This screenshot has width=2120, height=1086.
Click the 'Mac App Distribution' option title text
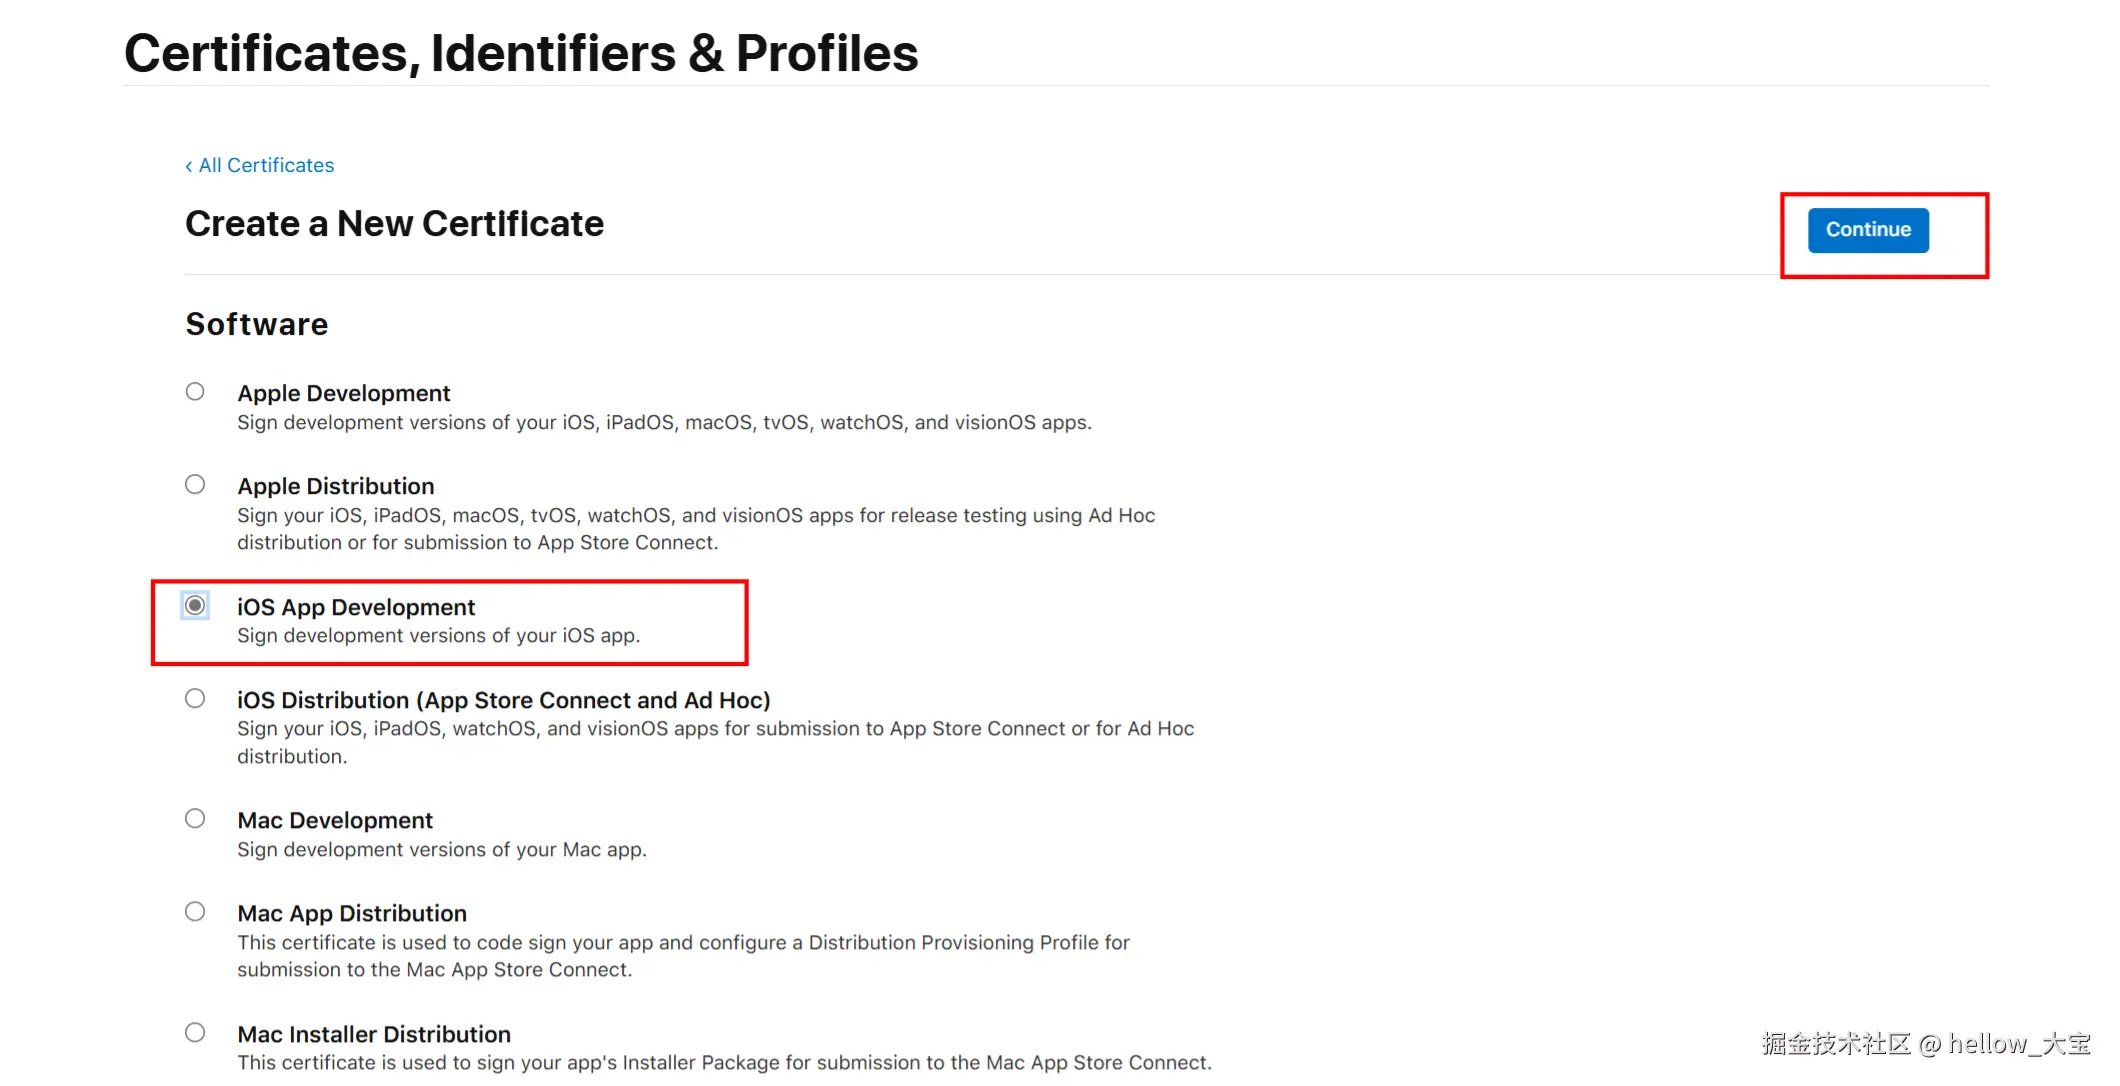point(351,914)
